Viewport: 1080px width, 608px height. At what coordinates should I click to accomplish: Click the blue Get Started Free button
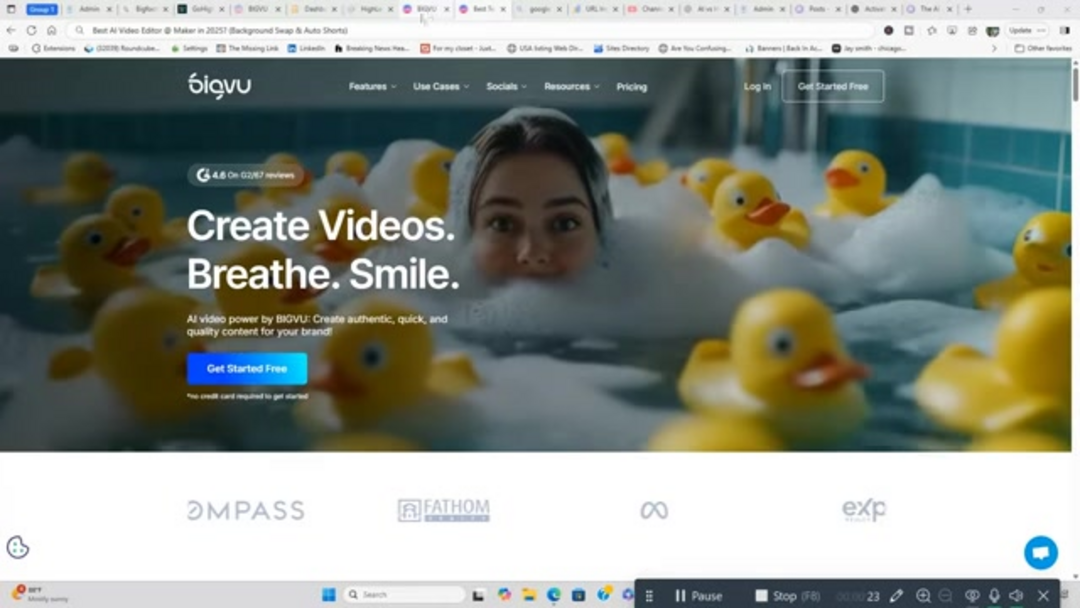pyautogui.click(x=247, y=369)
